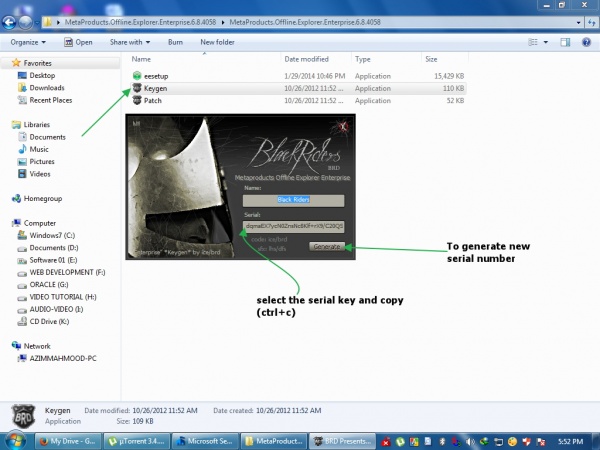Viewport: 600px width, 450px height.
Task: Open AUDIO-VIDEO (I:) drive
Action: point(56,309)
